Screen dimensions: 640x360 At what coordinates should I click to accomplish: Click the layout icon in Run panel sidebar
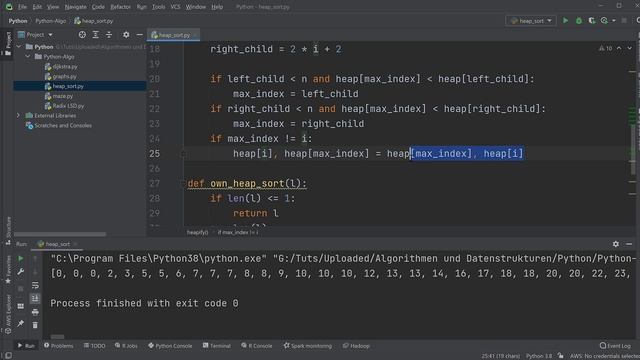20,306
